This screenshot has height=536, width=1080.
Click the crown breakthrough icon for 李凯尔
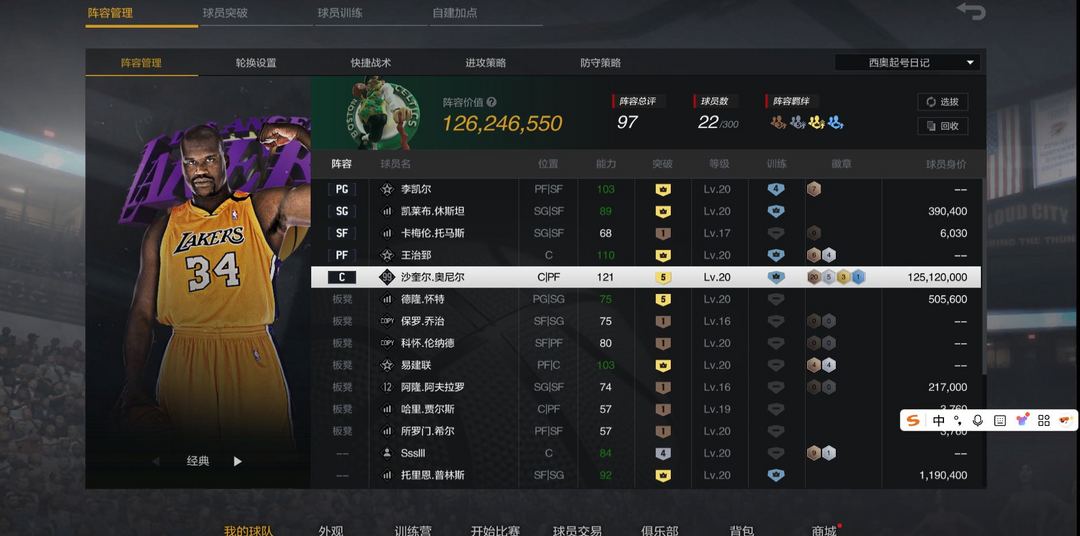(x=663, y=189)
